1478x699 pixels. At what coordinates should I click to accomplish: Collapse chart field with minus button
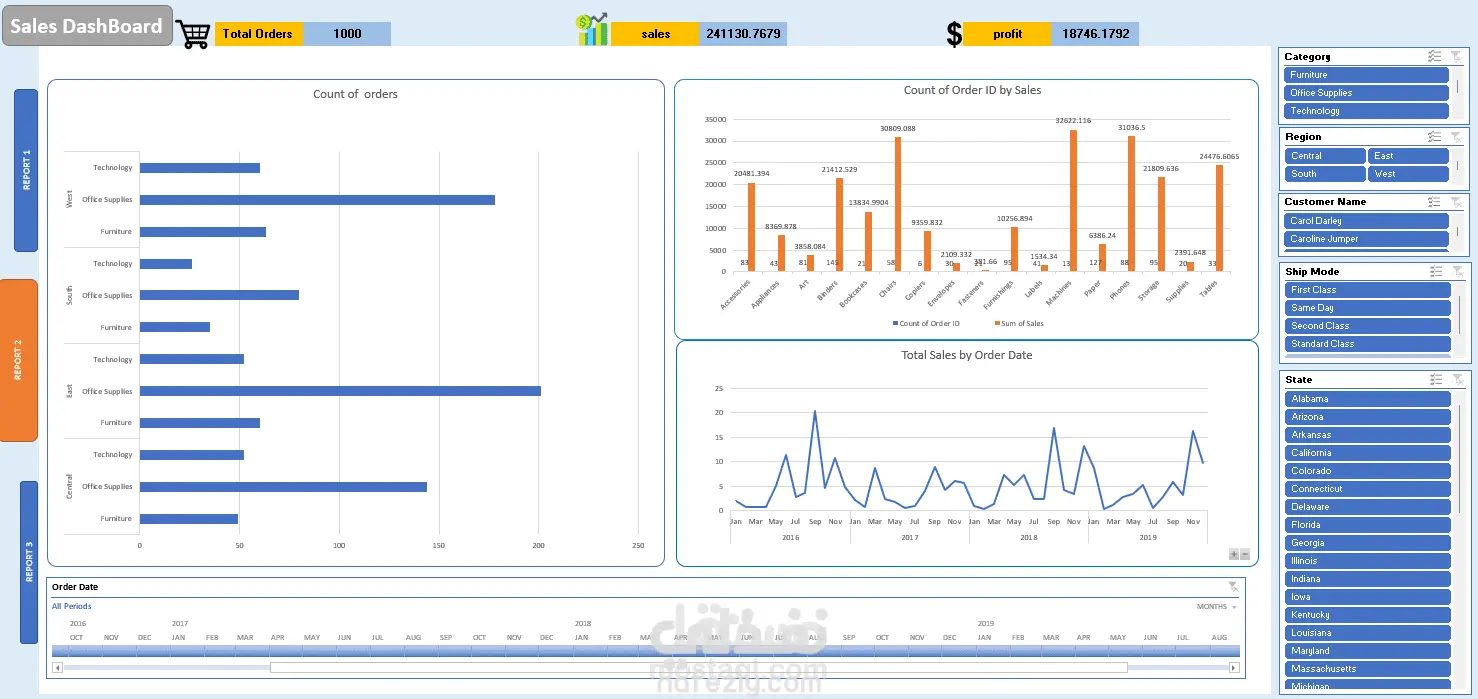point(1245,554)
